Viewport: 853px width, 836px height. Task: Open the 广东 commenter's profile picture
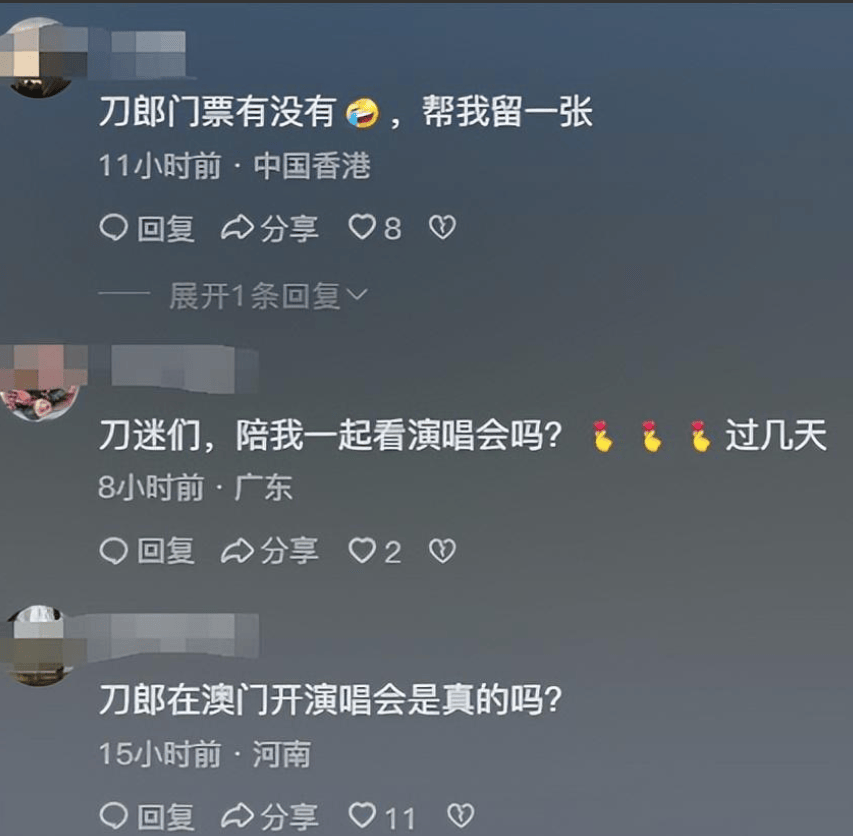(39, 382)
